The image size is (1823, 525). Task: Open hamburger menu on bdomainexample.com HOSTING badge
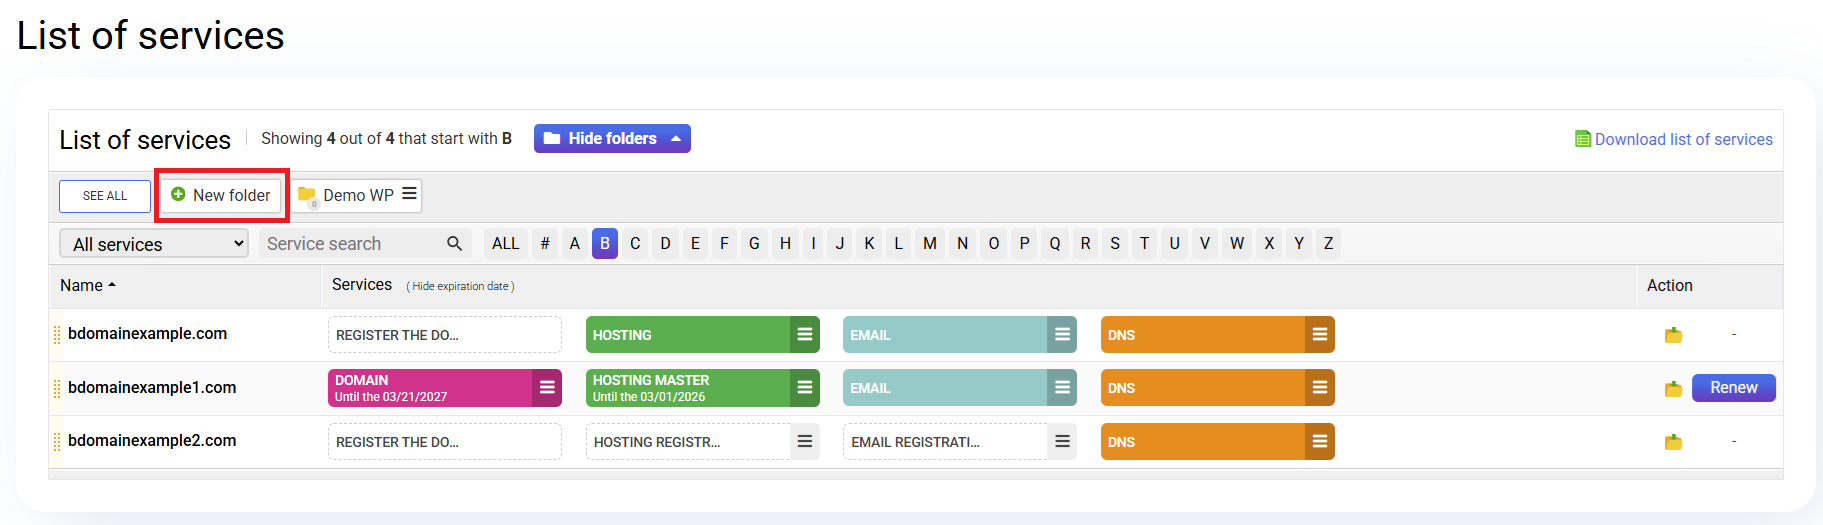[805, 335]
